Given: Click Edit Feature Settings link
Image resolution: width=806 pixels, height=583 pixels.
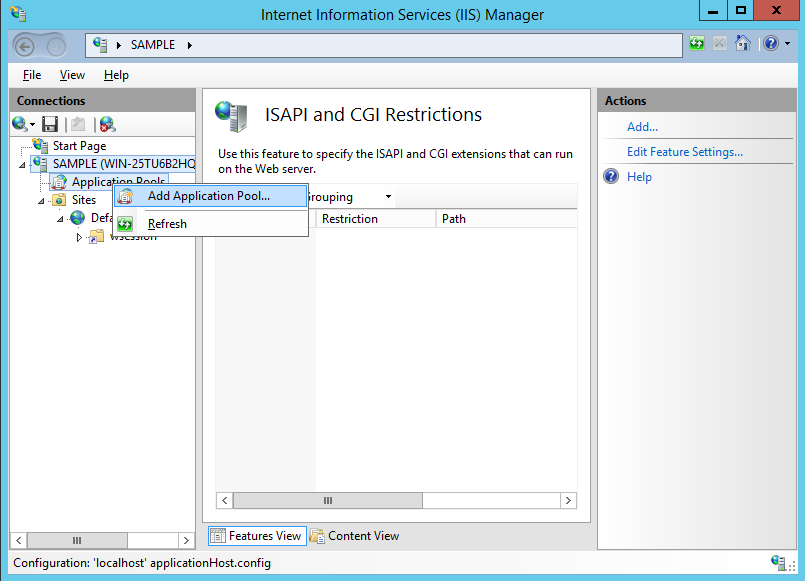Looking at the screenshot, I should (x=685, y=152).
